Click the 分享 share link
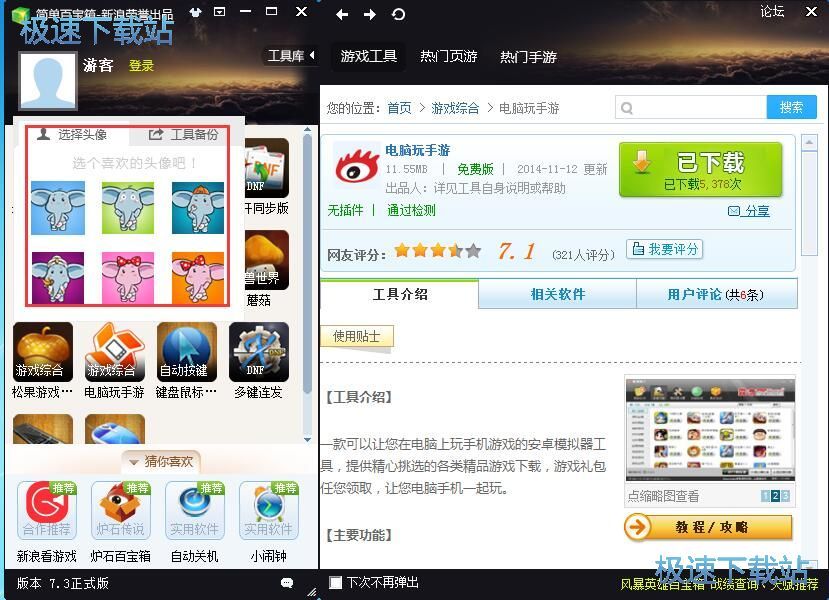829x600 pixels. pos(749,211)
